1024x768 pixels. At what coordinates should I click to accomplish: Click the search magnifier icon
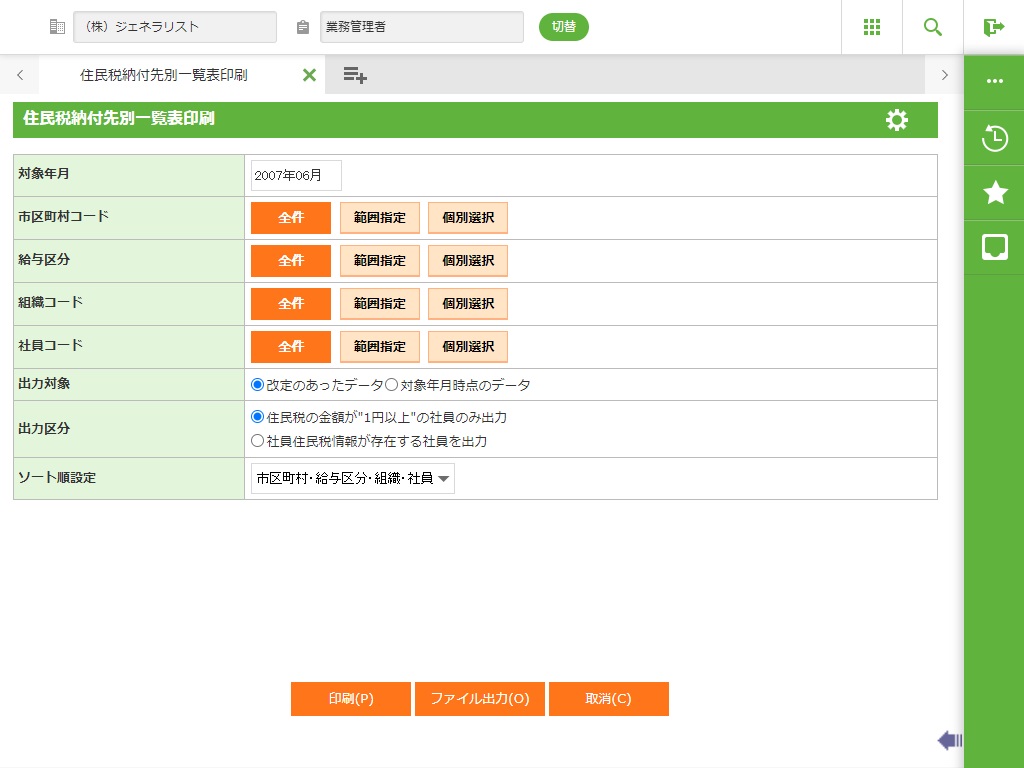pyautogui.click(x=933, y=27)
